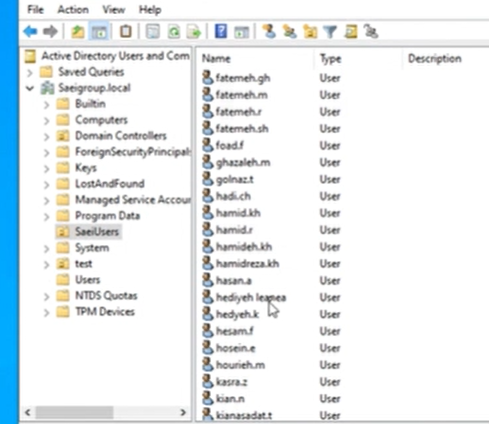Expand the Keys container
489x424 pixels.
click(x=46, y=169)
